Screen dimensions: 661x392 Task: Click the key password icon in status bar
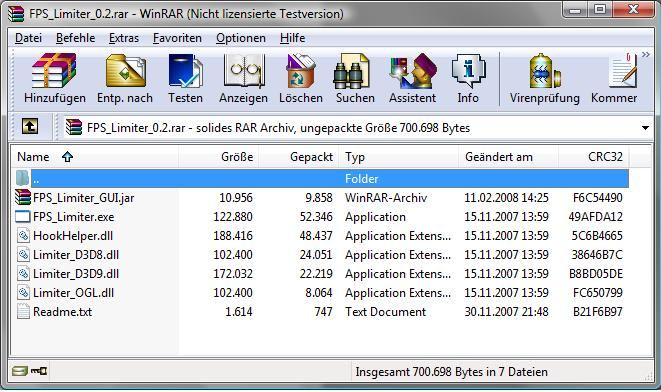(39, 371)
